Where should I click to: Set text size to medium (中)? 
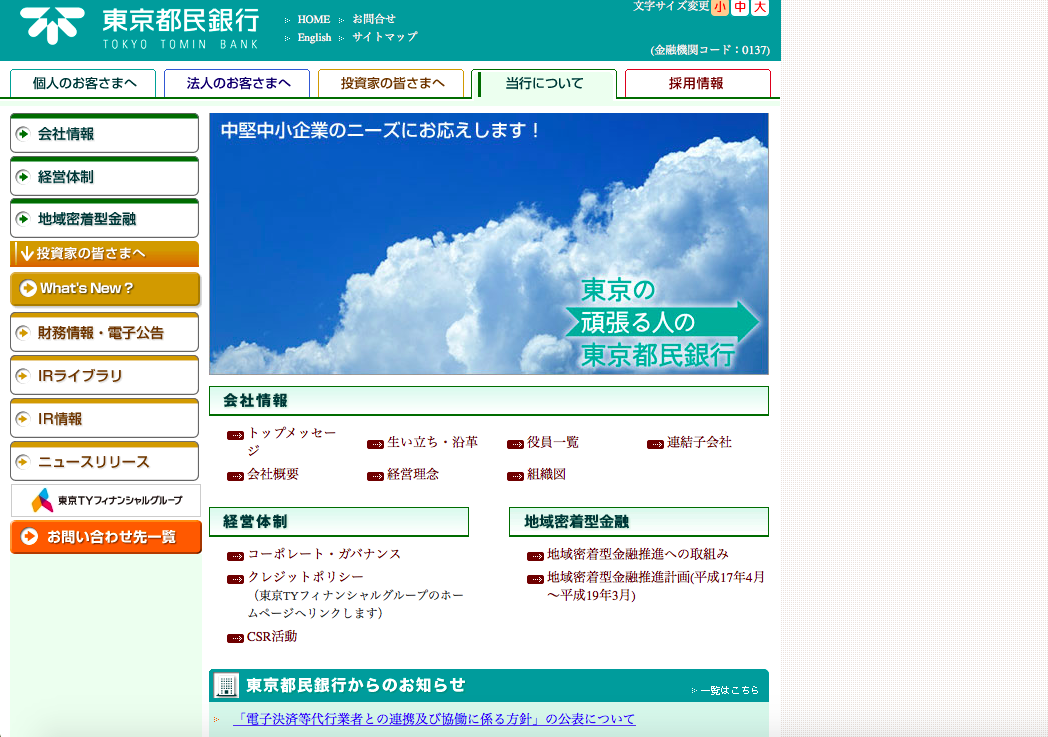point(740,8)
